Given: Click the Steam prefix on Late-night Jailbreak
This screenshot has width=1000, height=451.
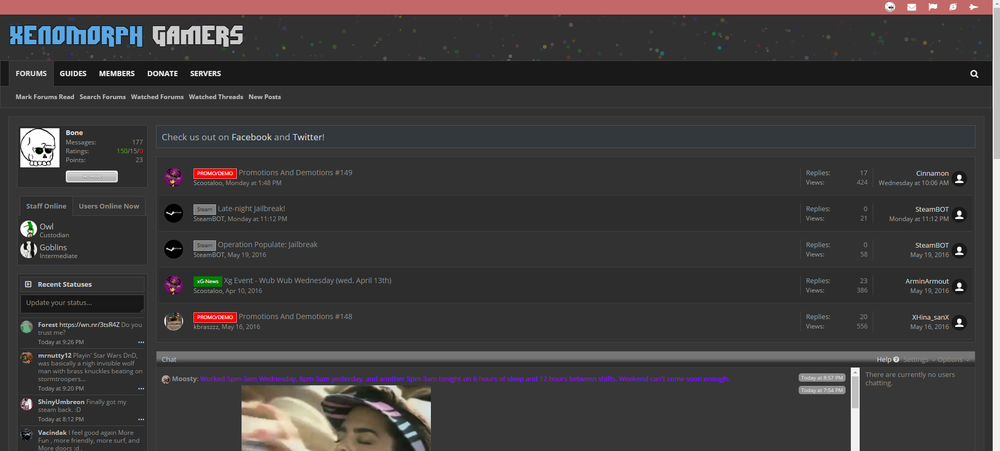Looking at the screenshot, I should [x=205, y=209].
